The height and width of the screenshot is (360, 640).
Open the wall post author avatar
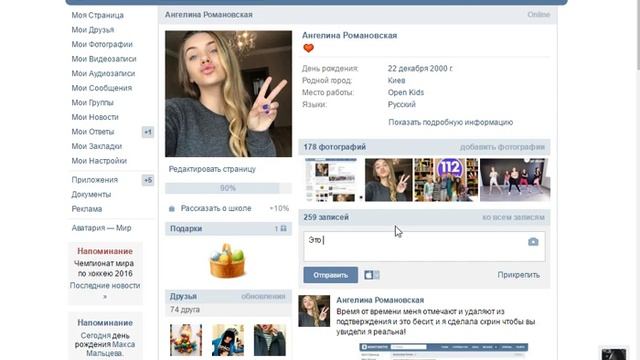tap(314, 311)
